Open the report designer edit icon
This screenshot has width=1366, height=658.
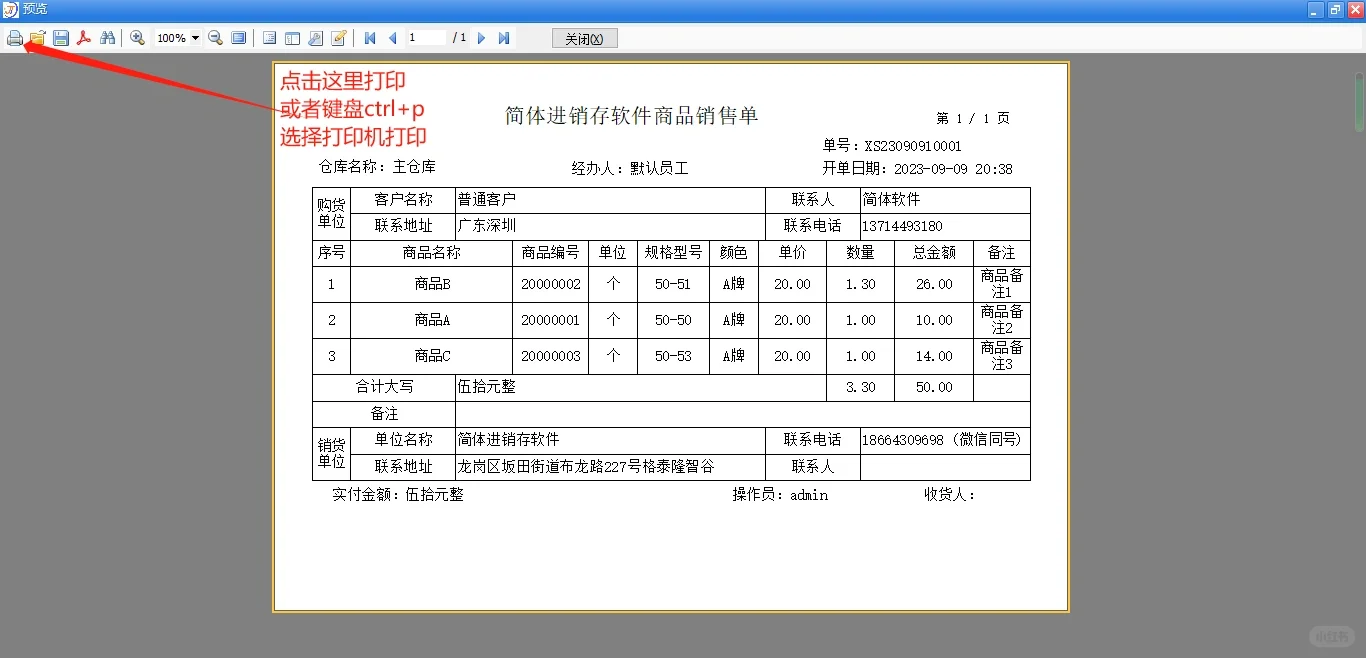pyautogui.click(x=338, y=38)
